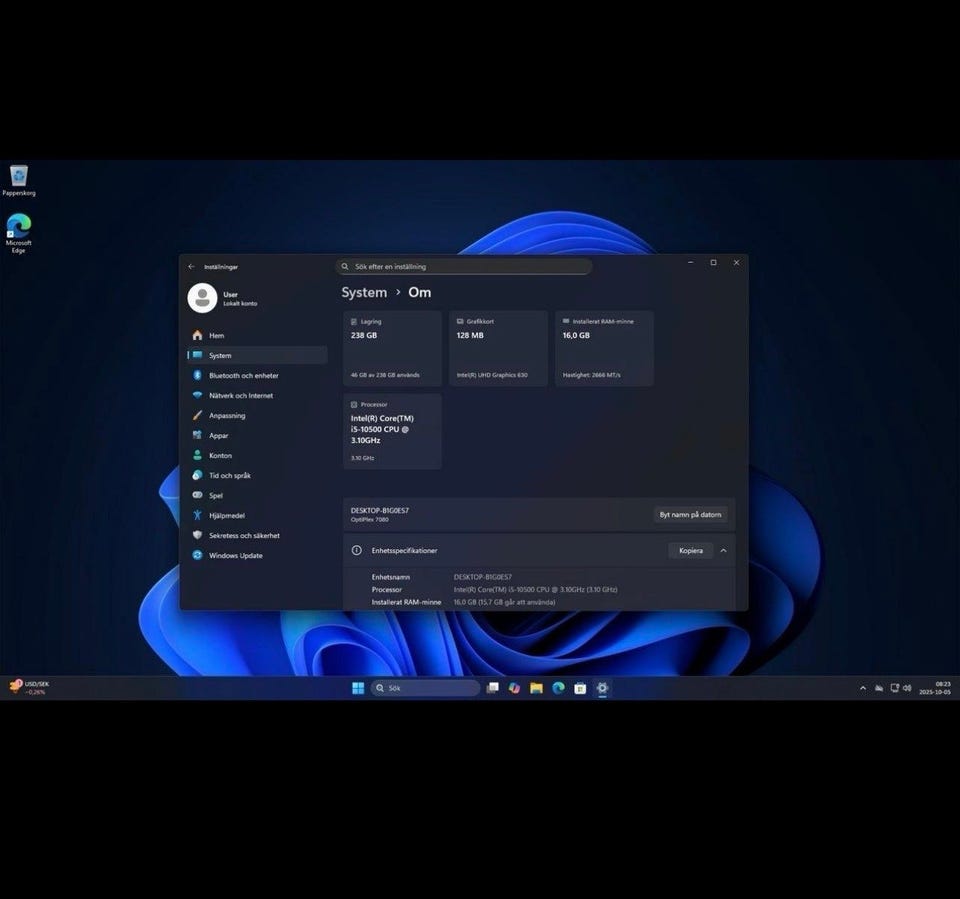Click the Sök efter en inställning field
Viewport: 960px width, 899px height.
[464, 267]
